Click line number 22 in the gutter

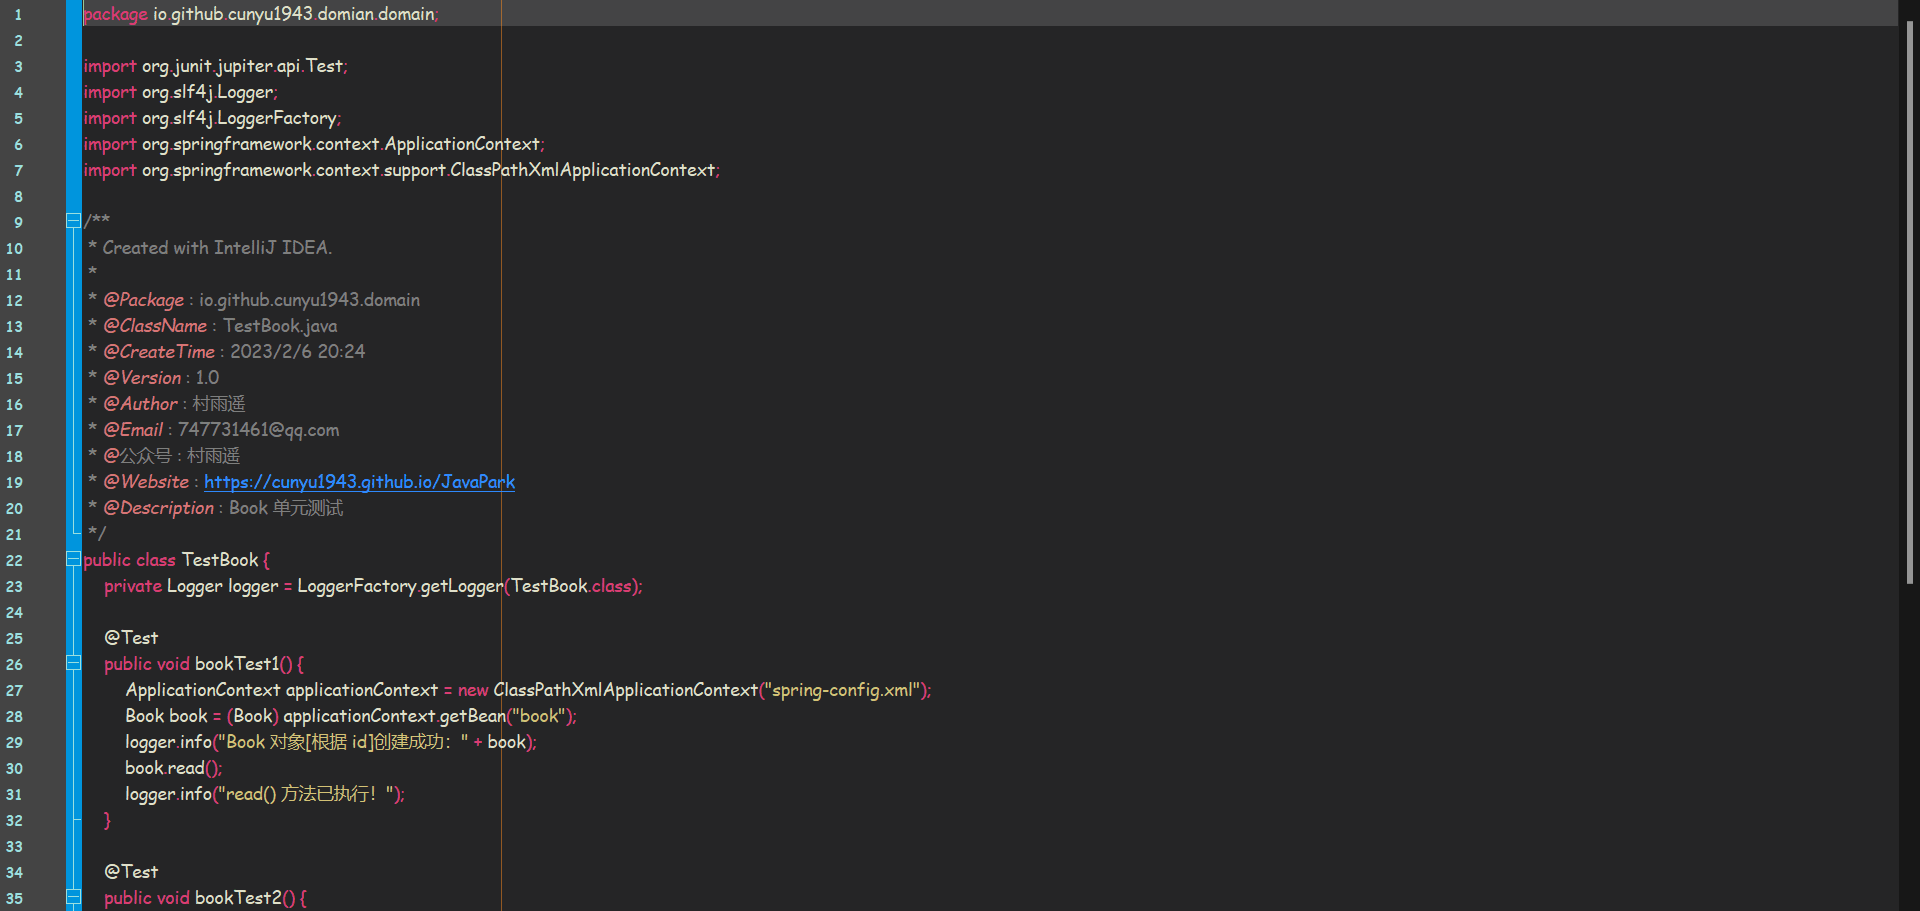pyautogui.click(x=14, y=561)
